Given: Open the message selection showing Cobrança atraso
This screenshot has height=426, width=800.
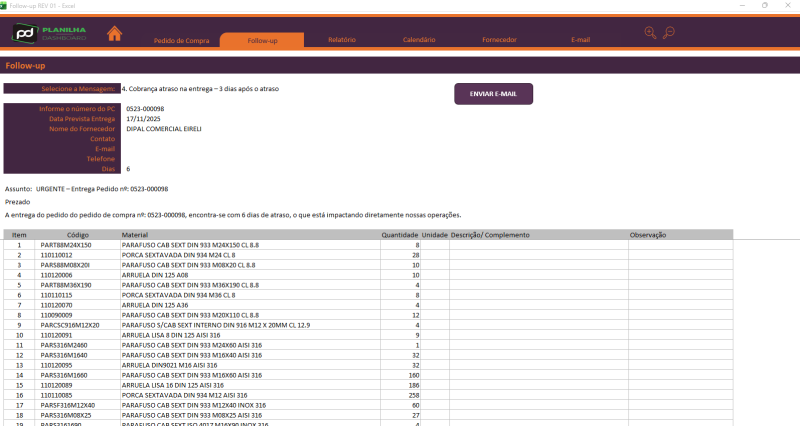Looking at the screenshot, I should coord(200,89).
